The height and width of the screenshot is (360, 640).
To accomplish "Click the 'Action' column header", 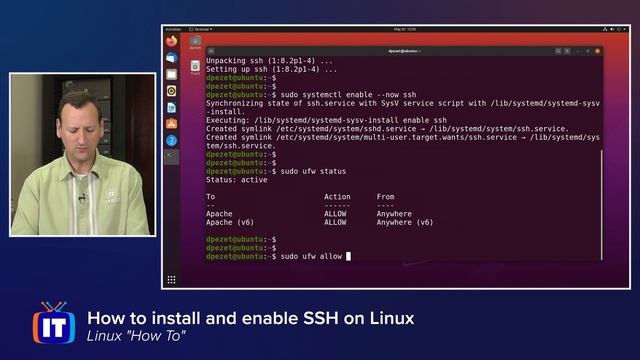I will 337,197.
